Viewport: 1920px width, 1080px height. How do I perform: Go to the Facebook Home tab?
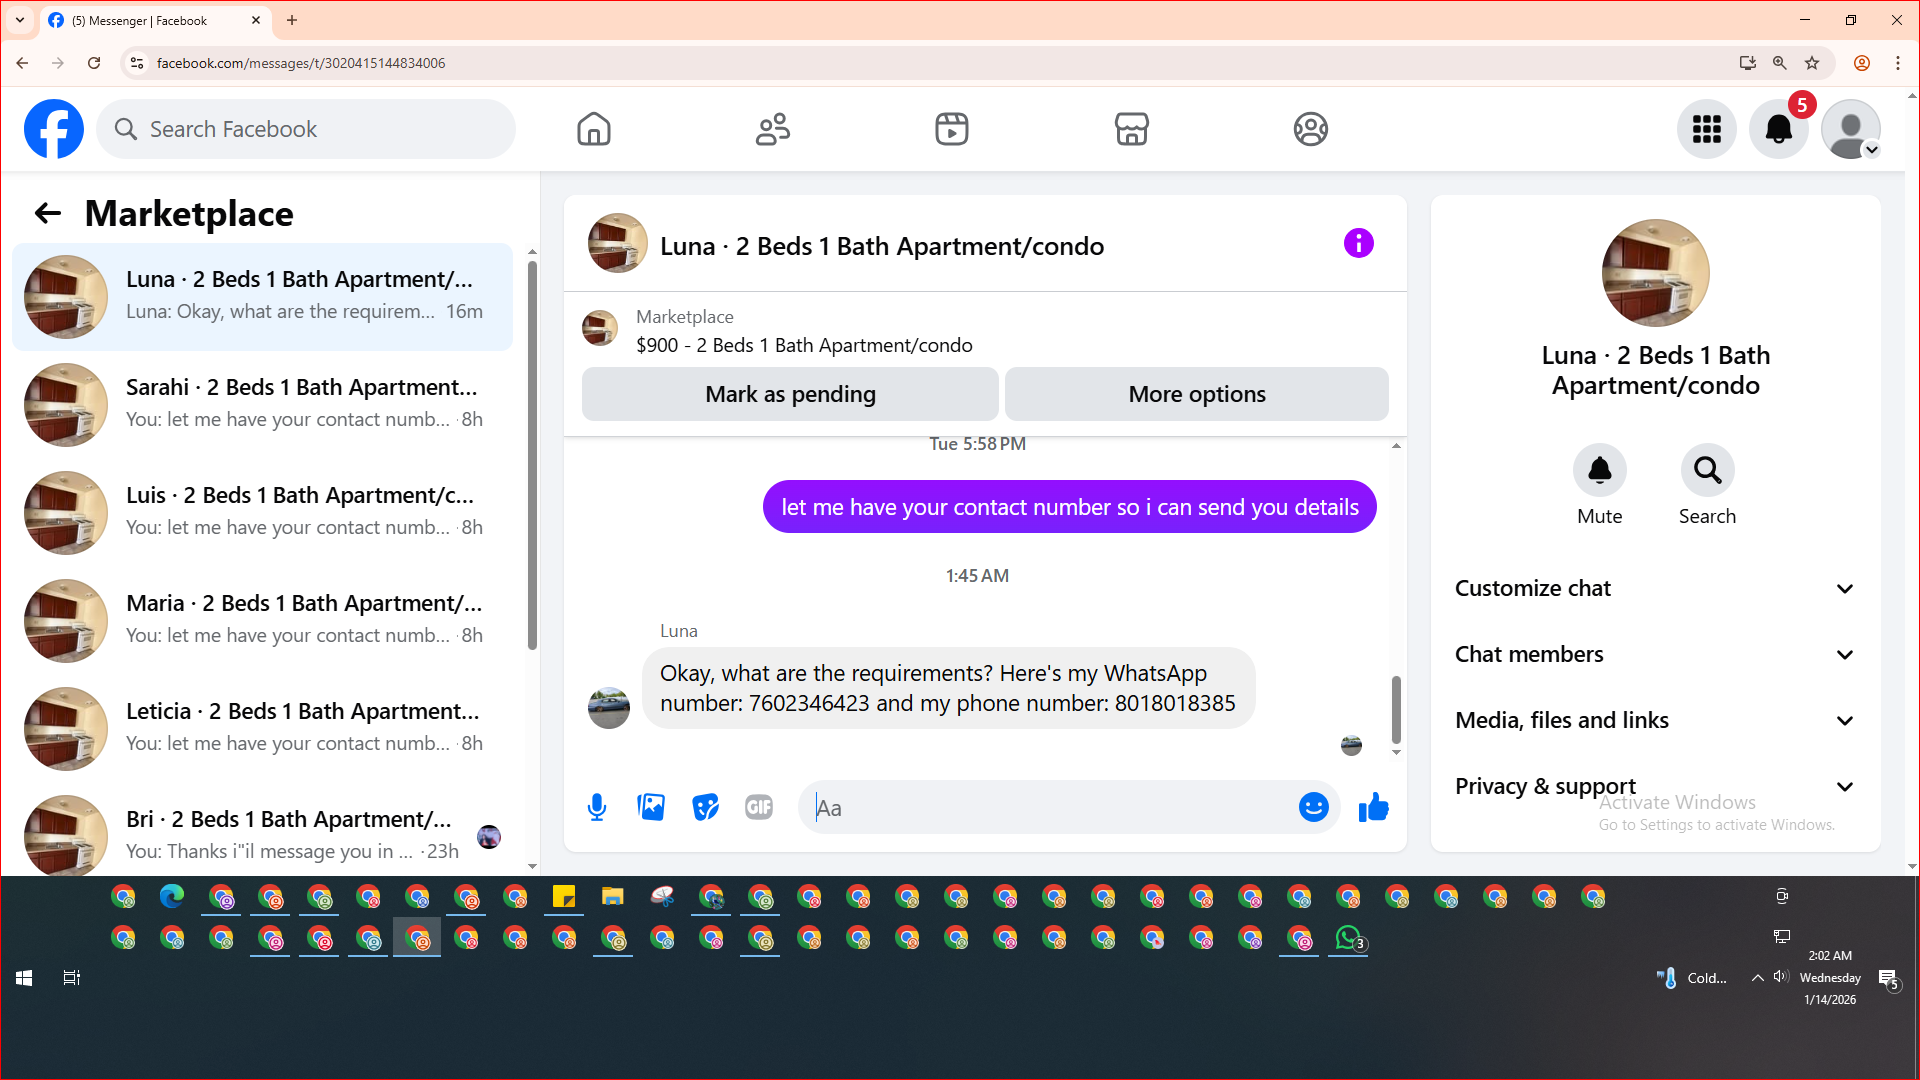tap(593, 129)
